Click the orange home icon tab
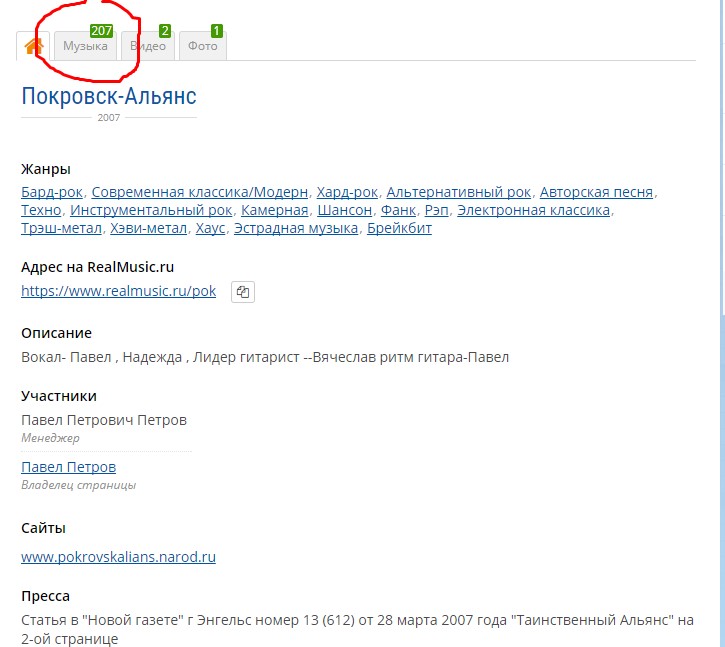The width and height of the screenshot is (725, 647). point(33,46)
